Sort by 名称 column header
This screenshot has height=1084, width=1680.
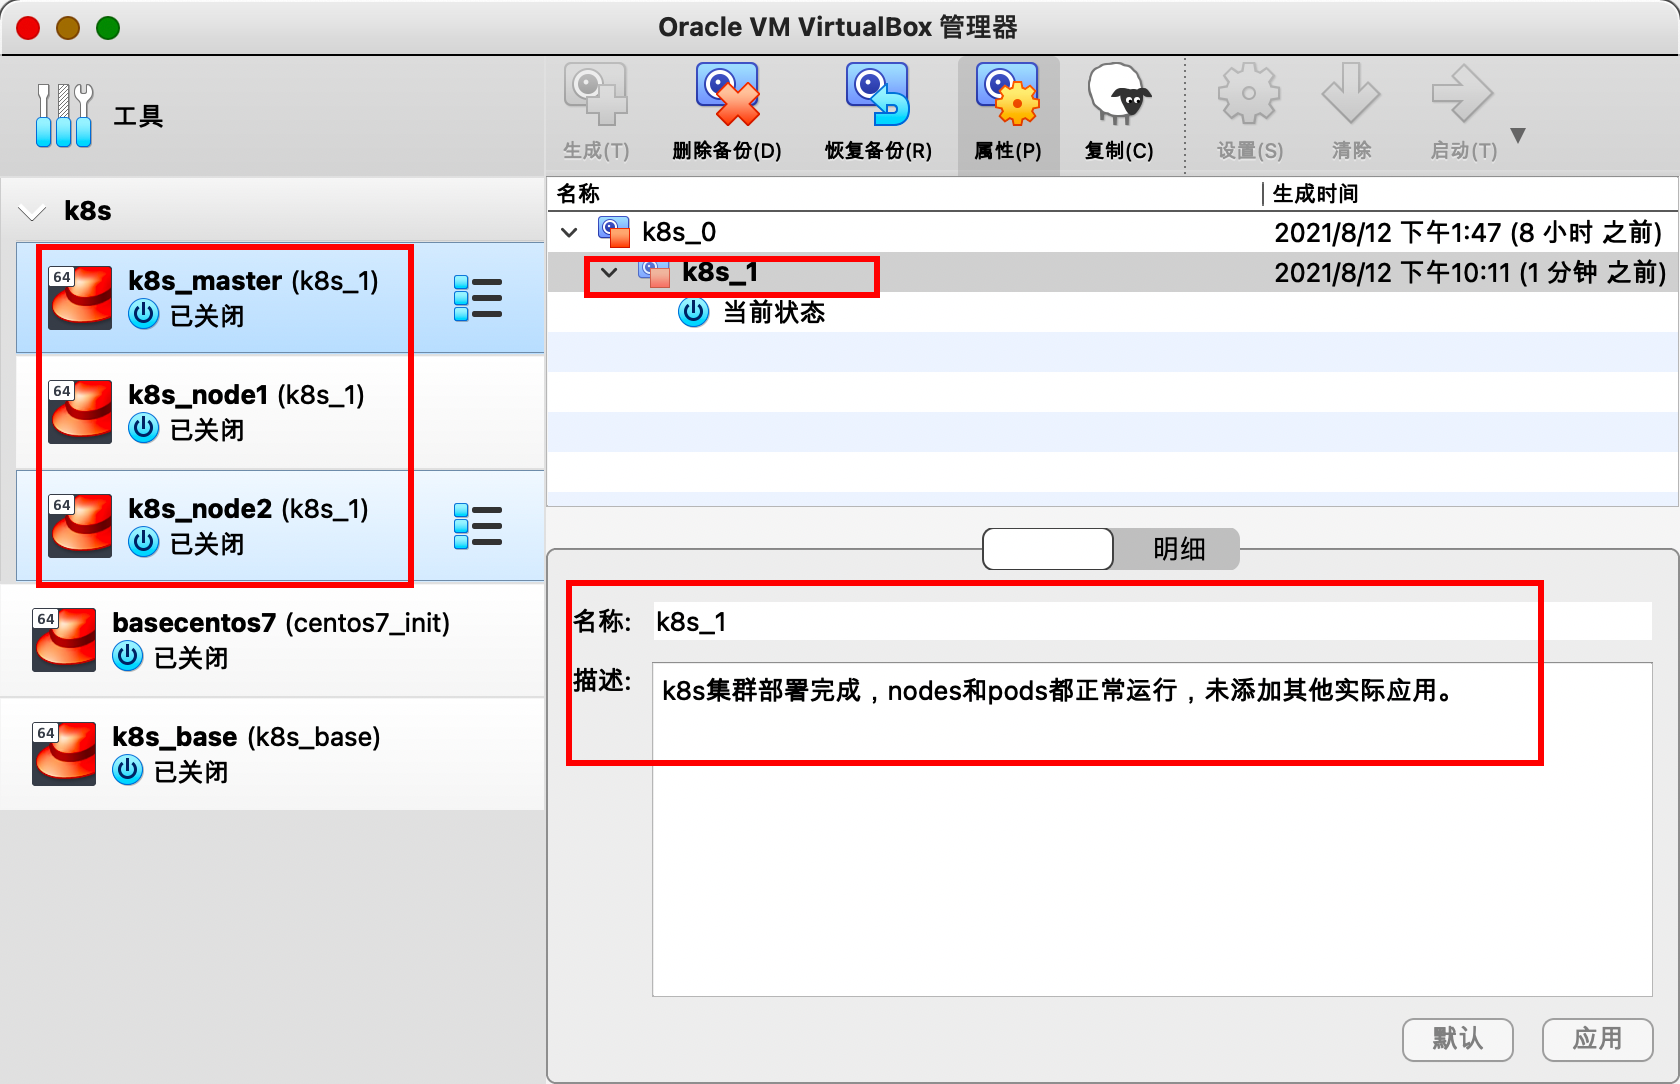click(x=904, y=193)
